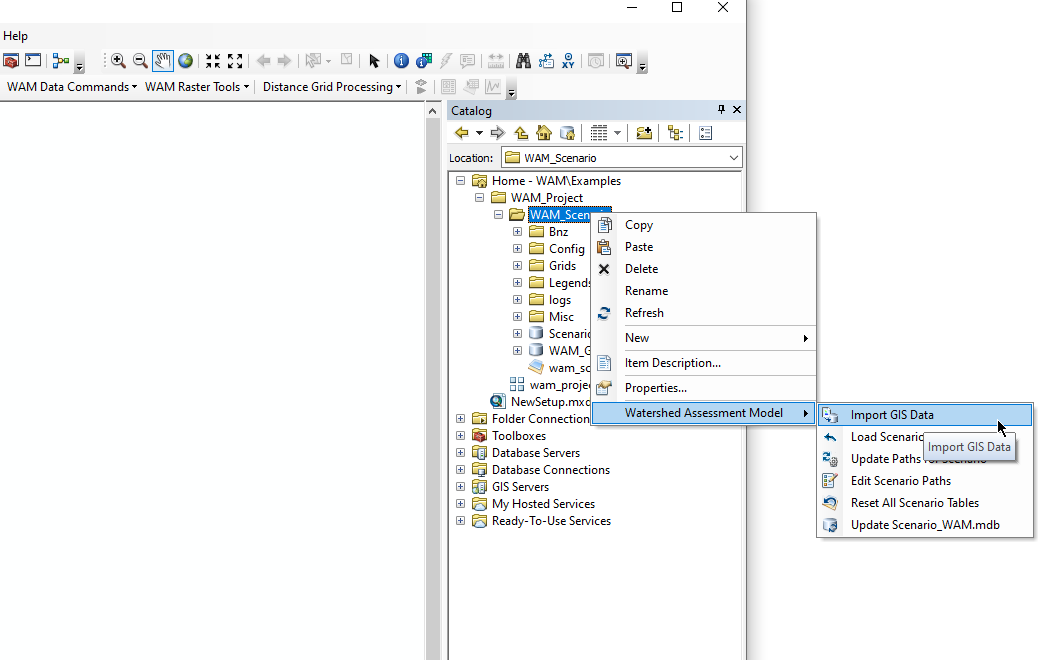The image size is (1048, 660).
Task: Select My Hosted Services tree item
Action: (x=543, y=504)
